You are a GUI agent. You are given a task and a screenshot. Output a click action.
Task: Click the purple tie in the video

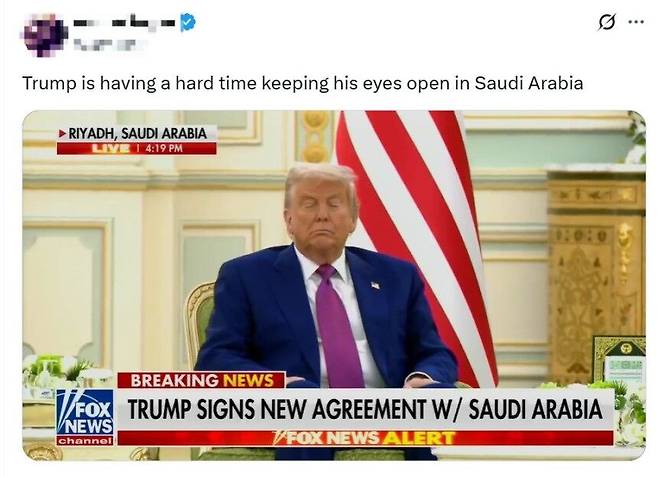click(x=338, y=325)
